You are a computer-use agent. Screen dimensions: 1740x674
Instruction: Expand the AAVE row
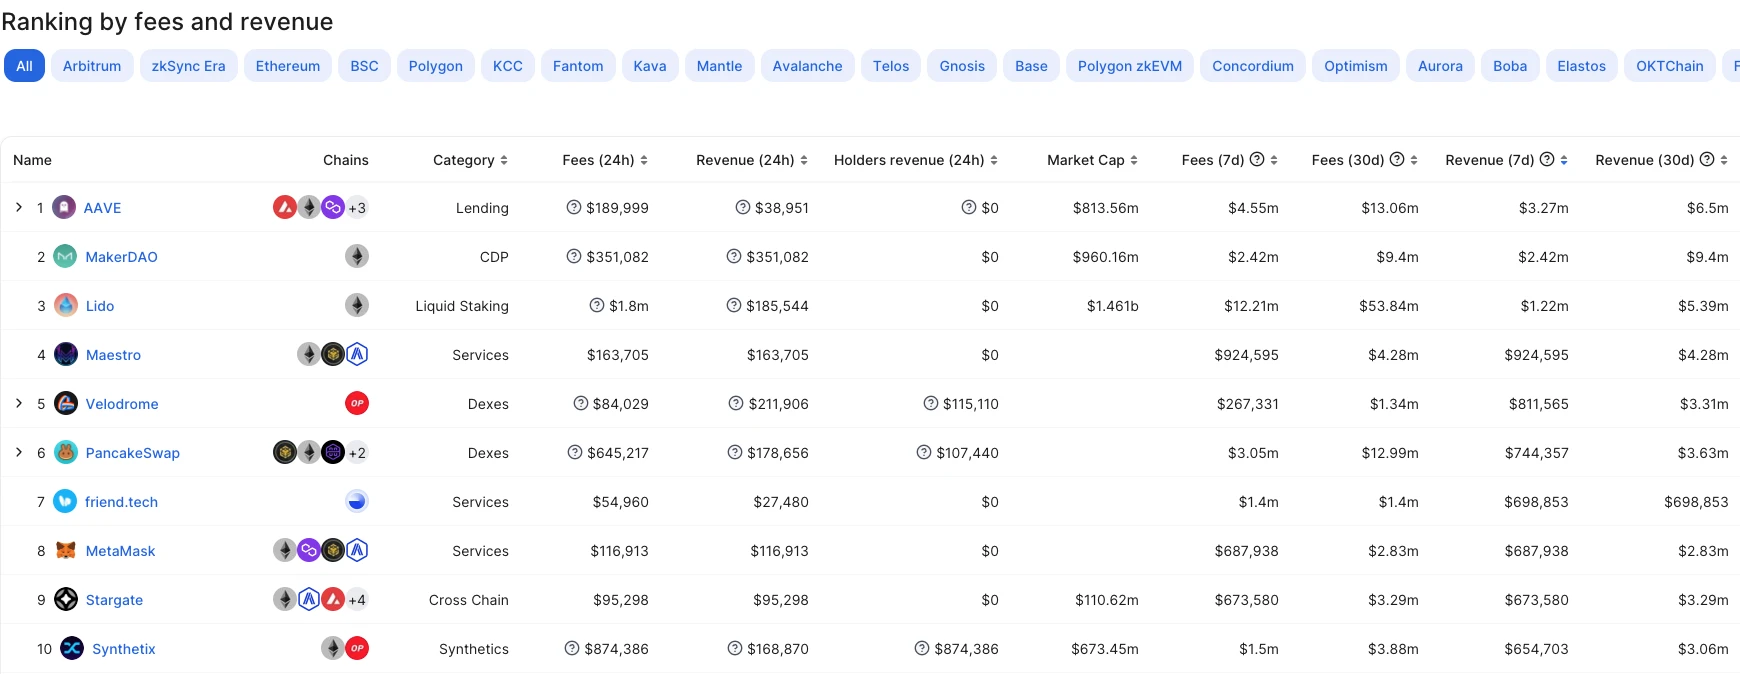pyautogui.click(x=19, y=208)
